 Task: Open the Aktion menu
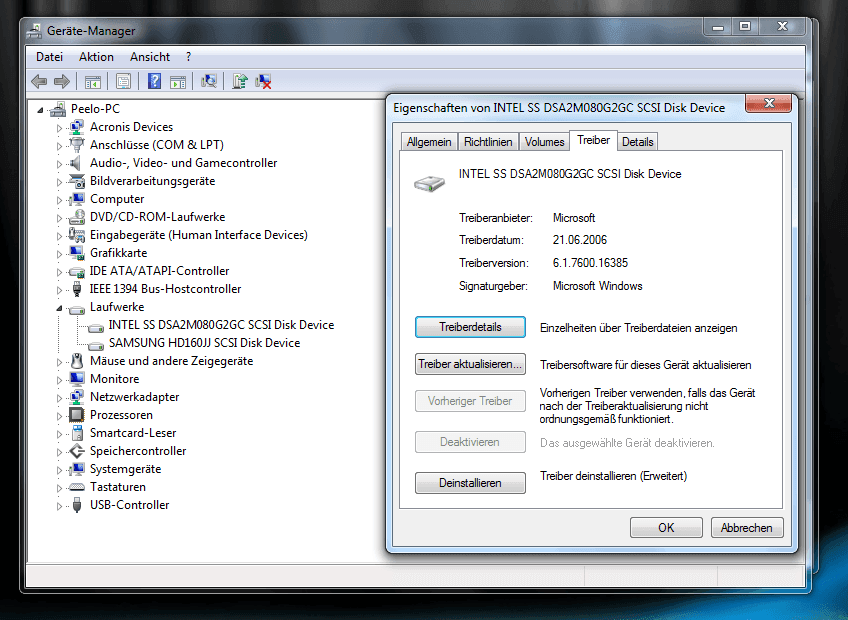(x=96, y=57)
